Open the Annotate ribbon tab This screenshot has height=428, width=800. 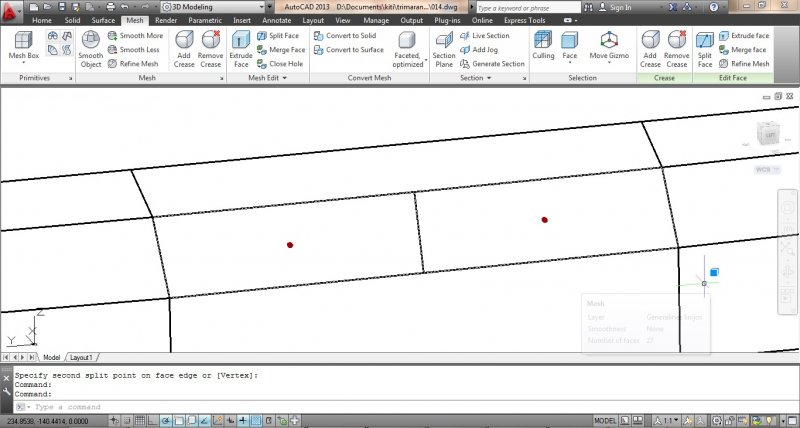coord(276,19)
